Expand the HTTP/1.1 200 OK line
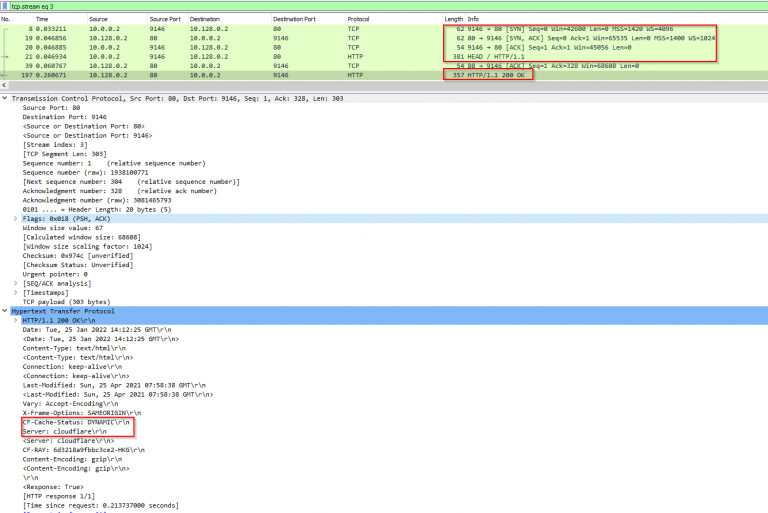Viewport: 768px width, 513px height. pyautogui.click(x=15, y=320)
